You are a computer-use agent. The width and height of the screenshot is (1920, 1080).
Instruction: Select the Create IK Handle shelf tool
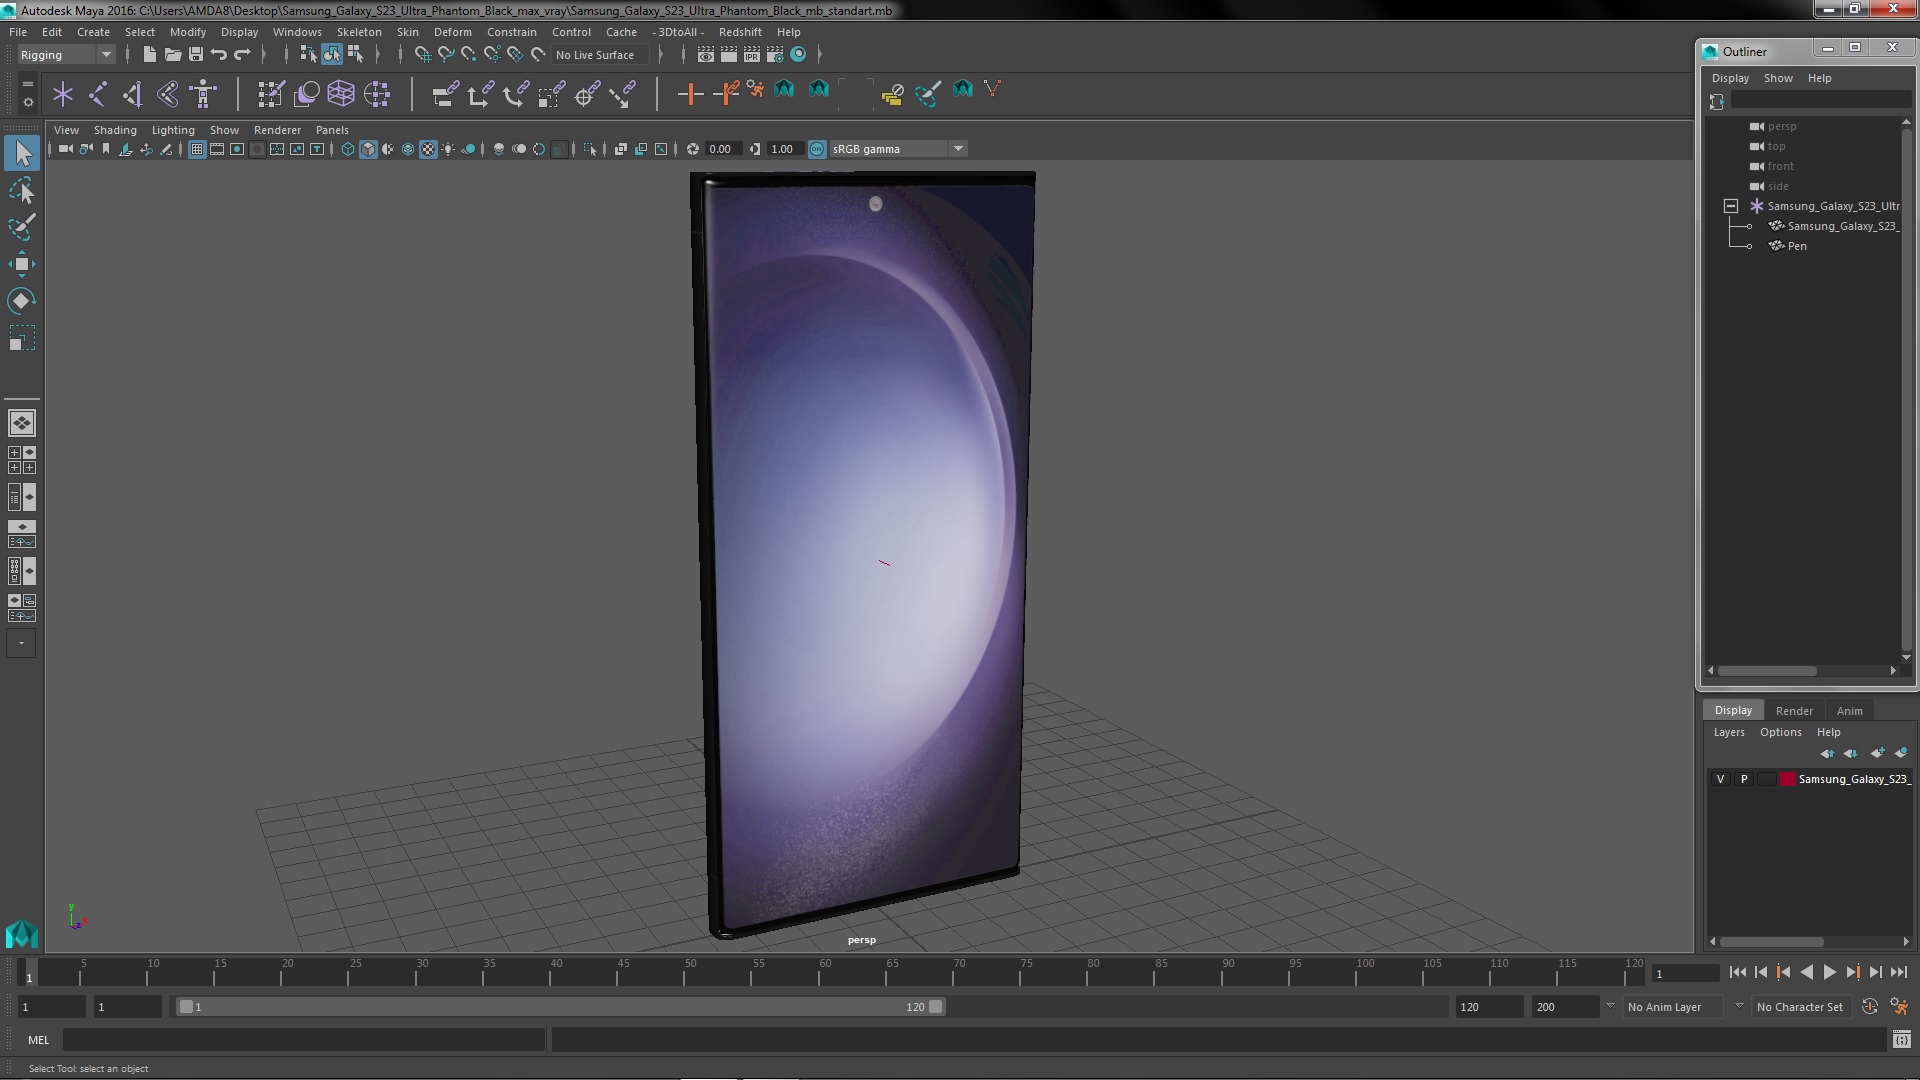coord(133,94)
